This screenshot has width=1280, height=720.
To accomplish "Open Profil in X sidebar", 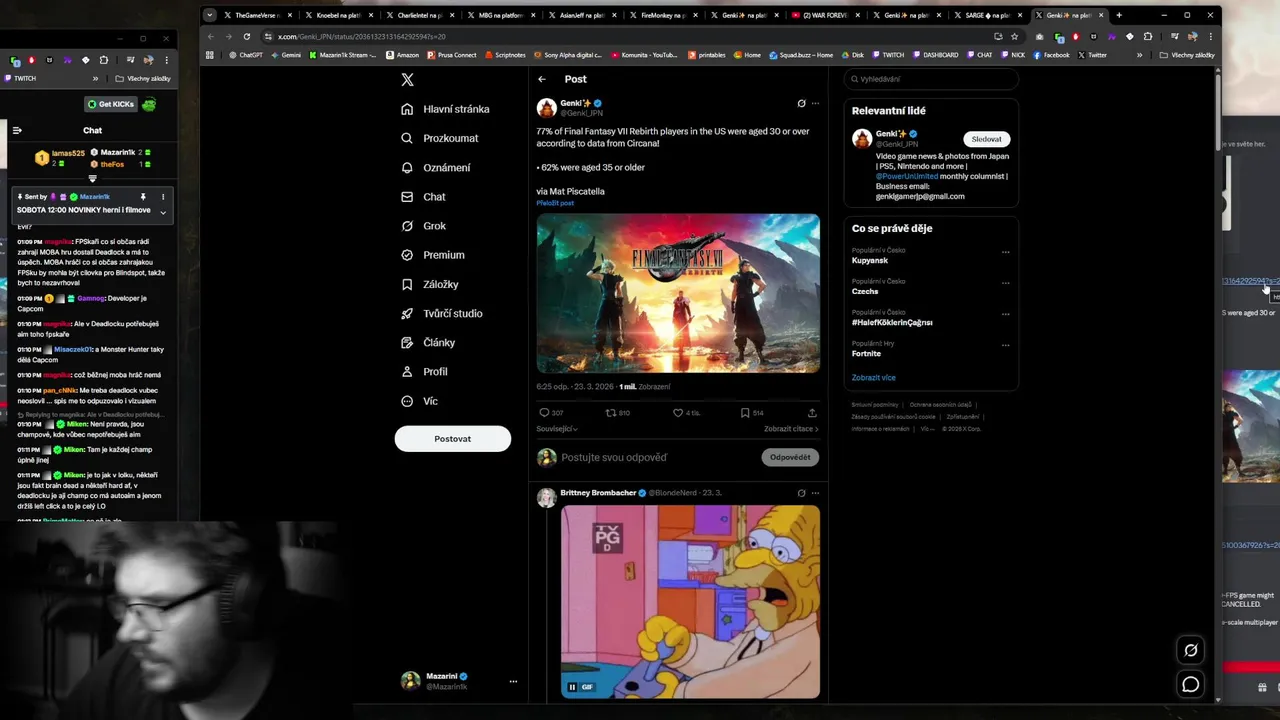I will point(424,371).
